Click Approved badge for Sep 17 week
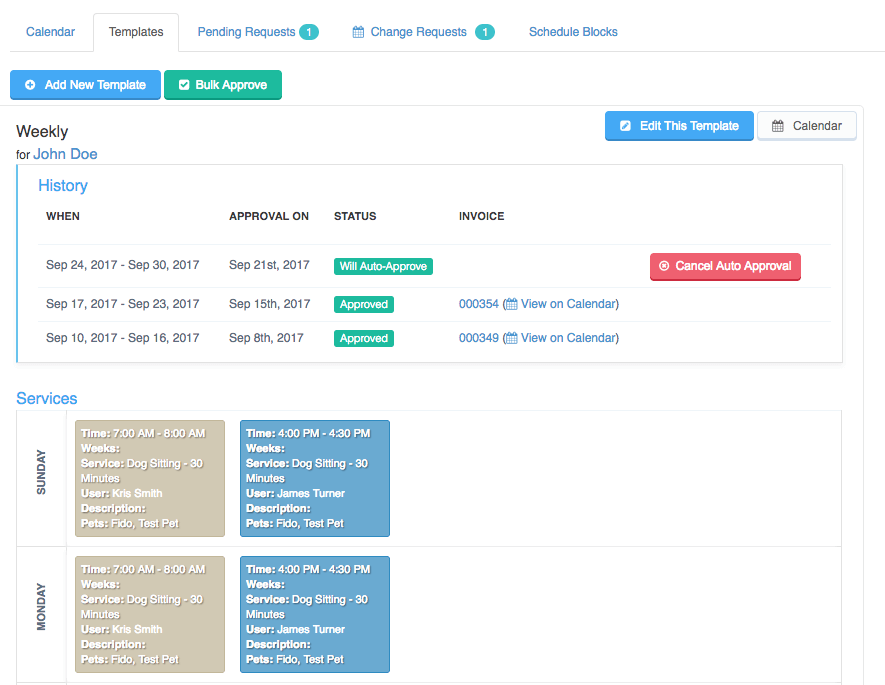The height and width of the screenshot is (685, 885). [364, 304]
